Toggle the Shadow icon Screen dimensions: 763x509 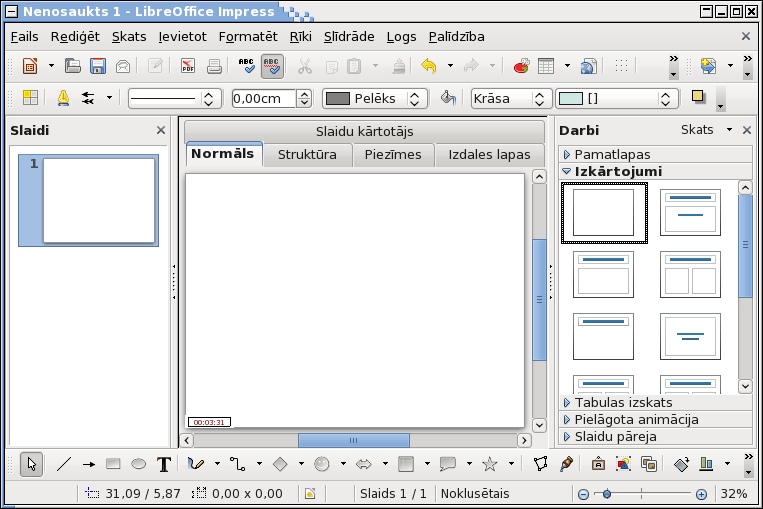tap(699, 97)
